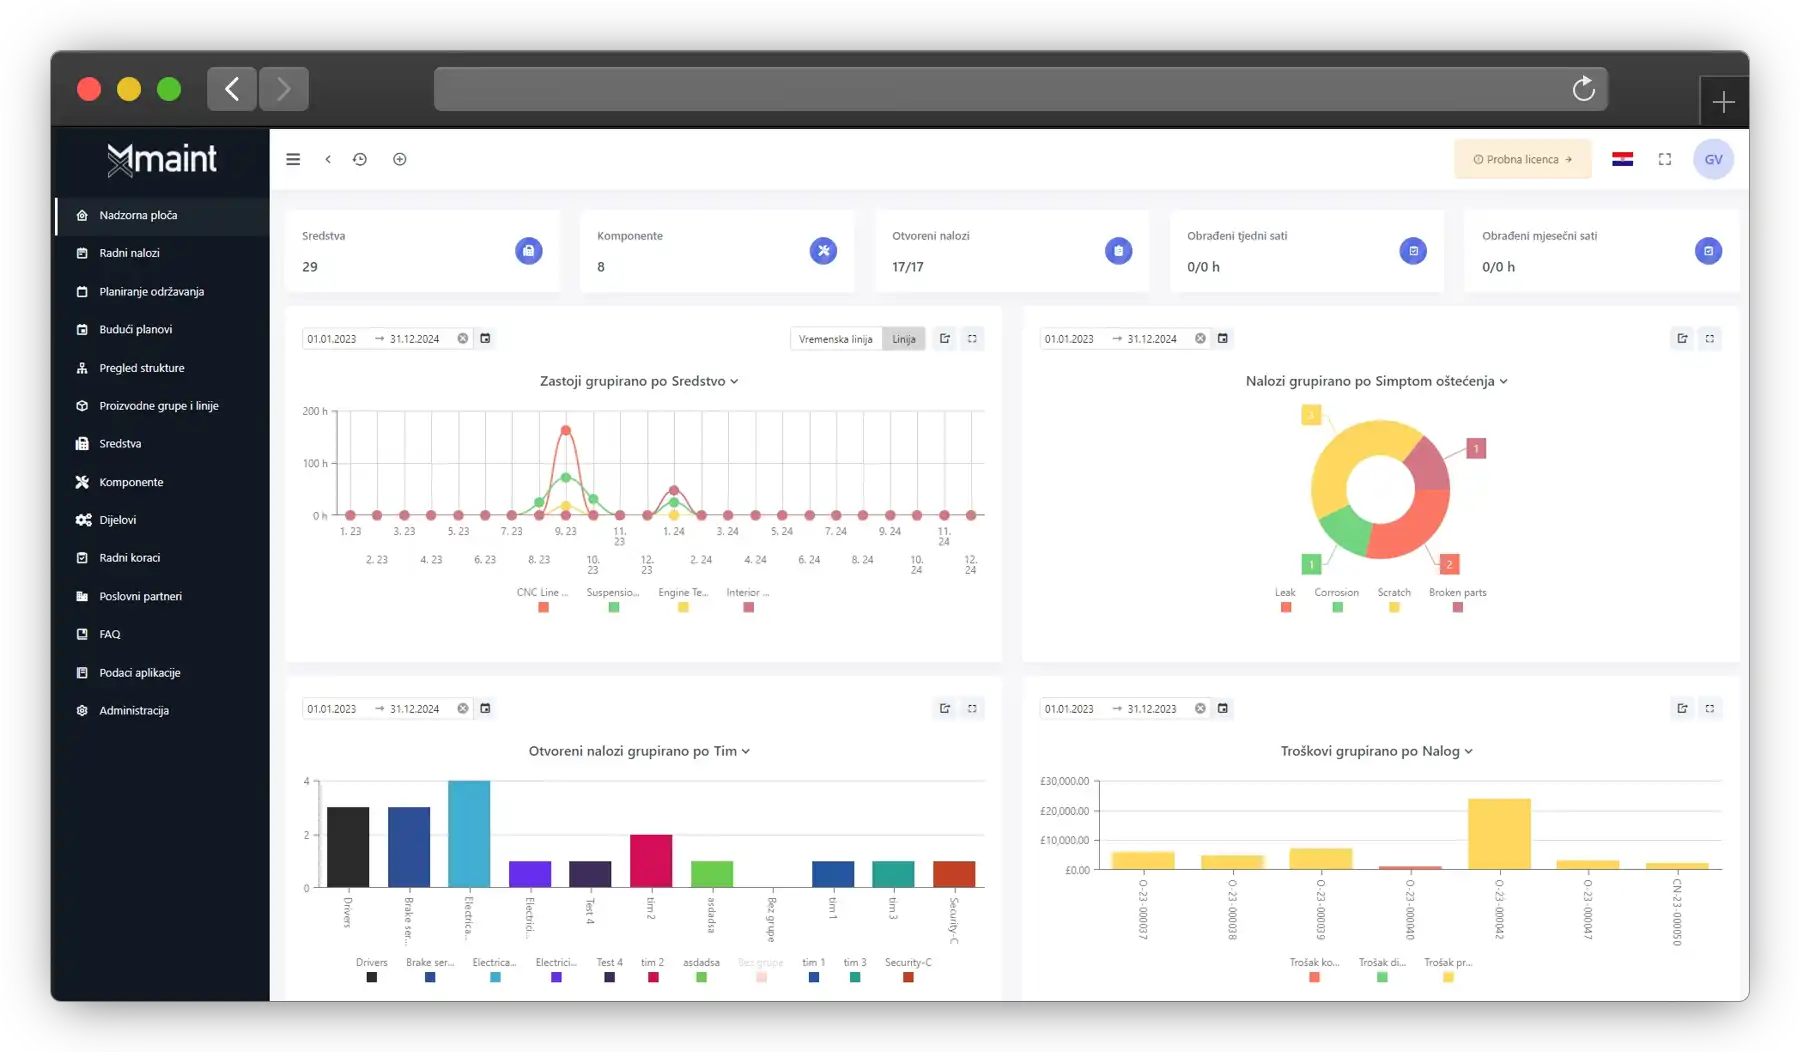Click the hamburger menu icon
1800x1052 pixels.
[293, 159]
